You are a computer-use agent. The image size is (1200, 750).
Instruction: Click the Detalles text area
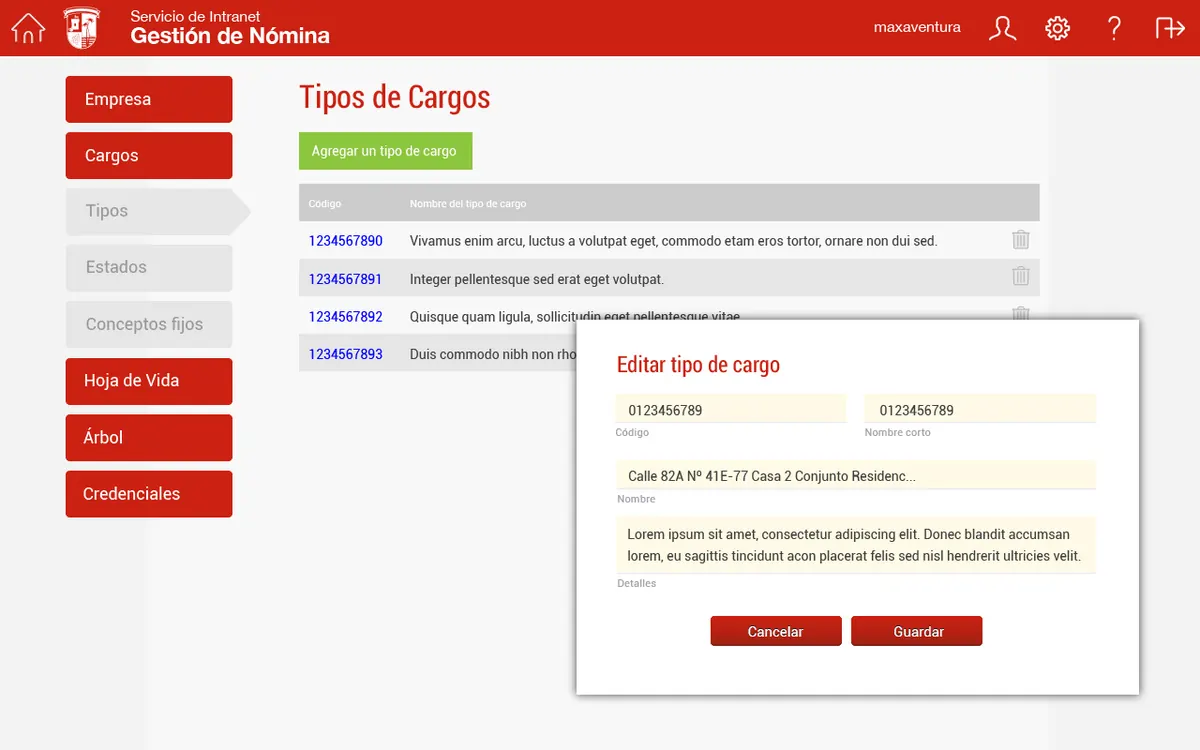tap(856, 545)
